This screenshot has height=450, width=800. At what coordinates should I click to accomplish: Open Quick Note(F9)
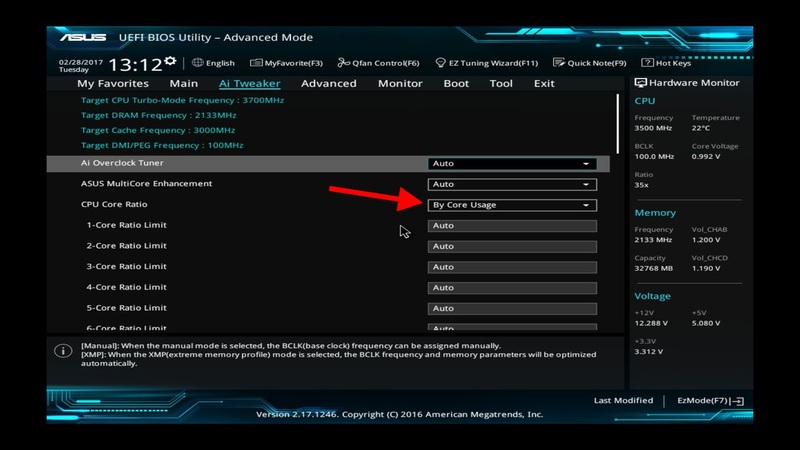pos(589,63)
